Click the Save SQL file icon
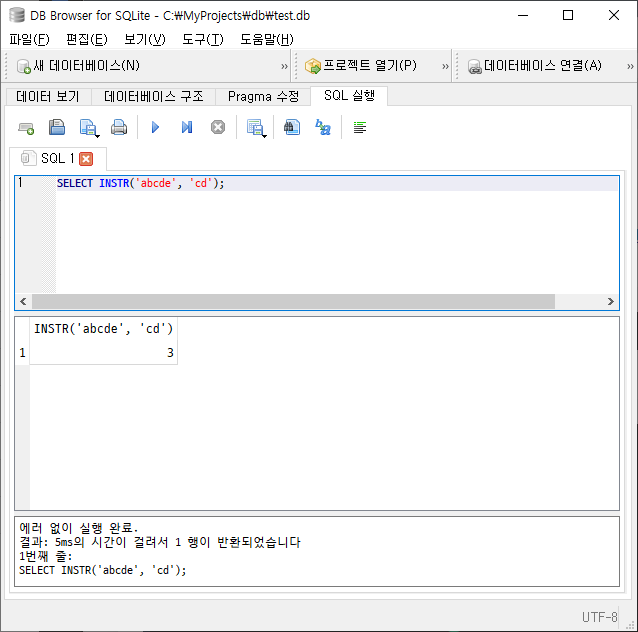The height and width of the screenshot is (632, 638). point(57,127)
